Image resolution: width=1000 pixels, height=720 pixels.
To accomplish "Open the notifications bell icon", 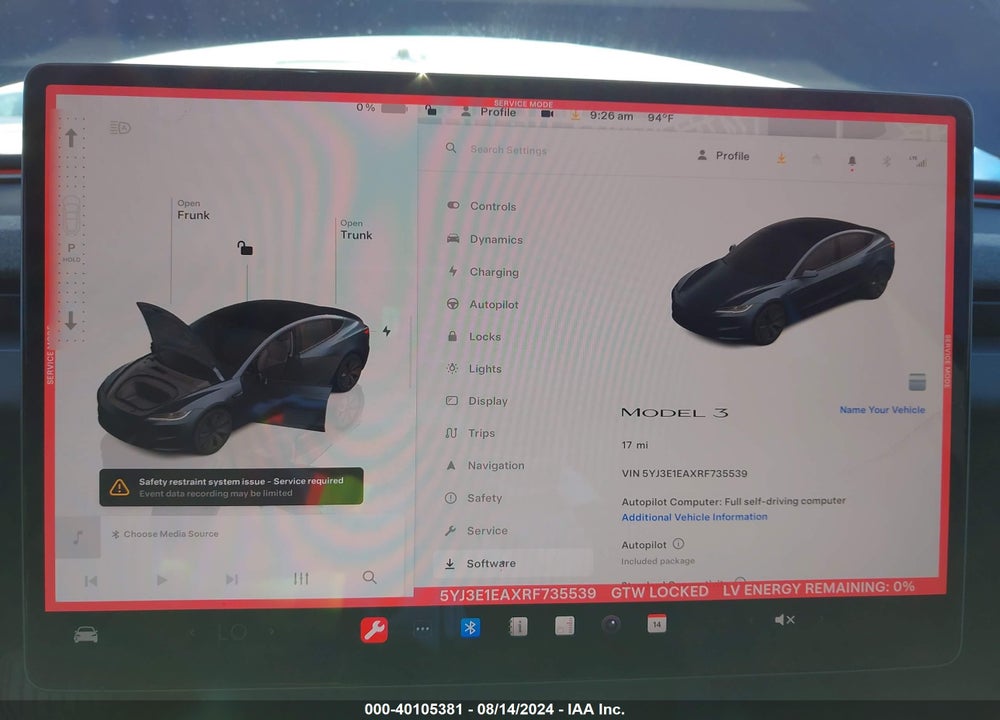I will 852,162.
